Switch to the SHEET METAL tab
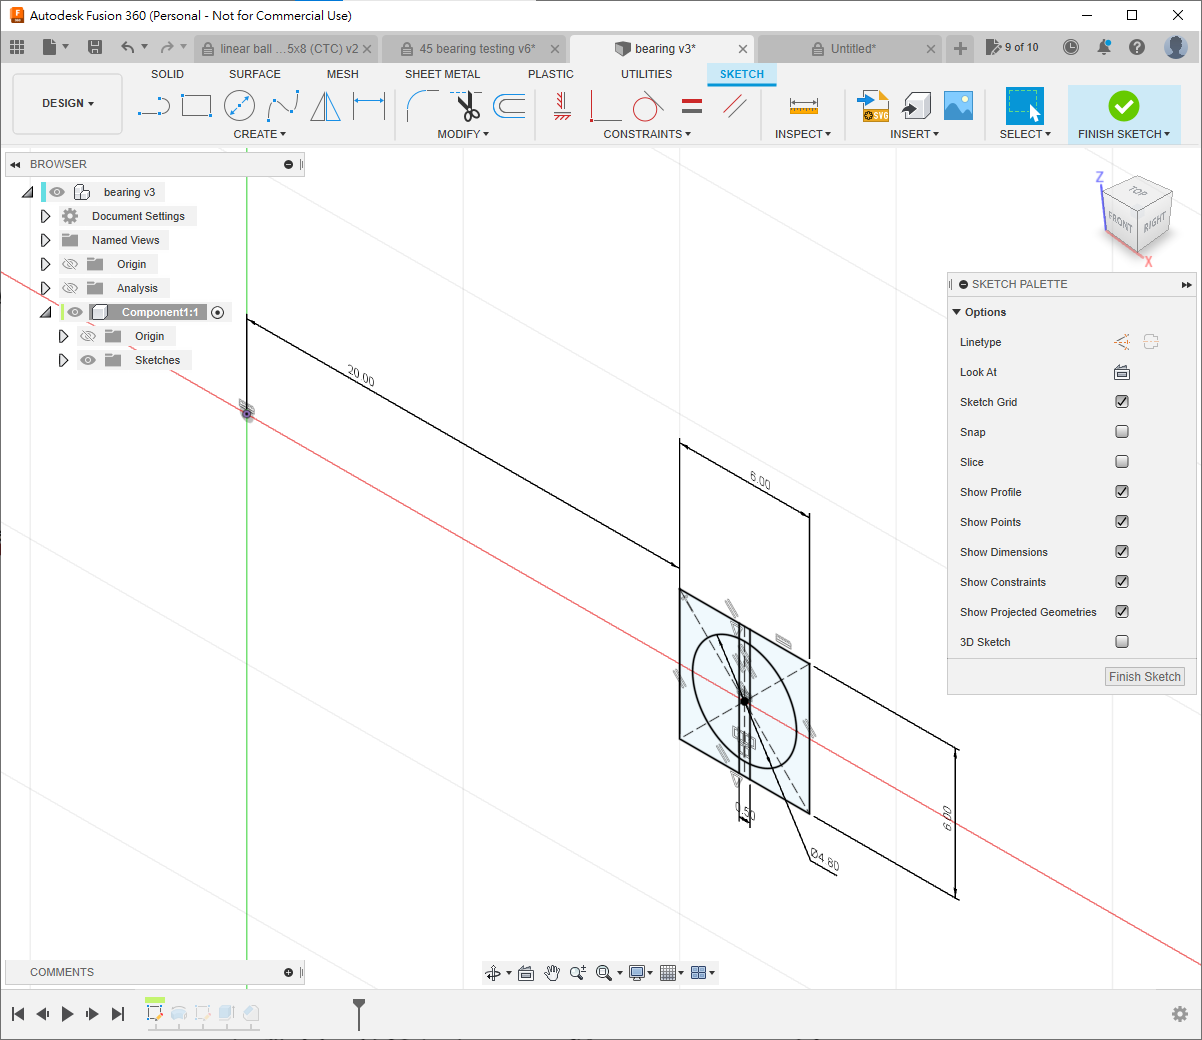 click(442, 74)
